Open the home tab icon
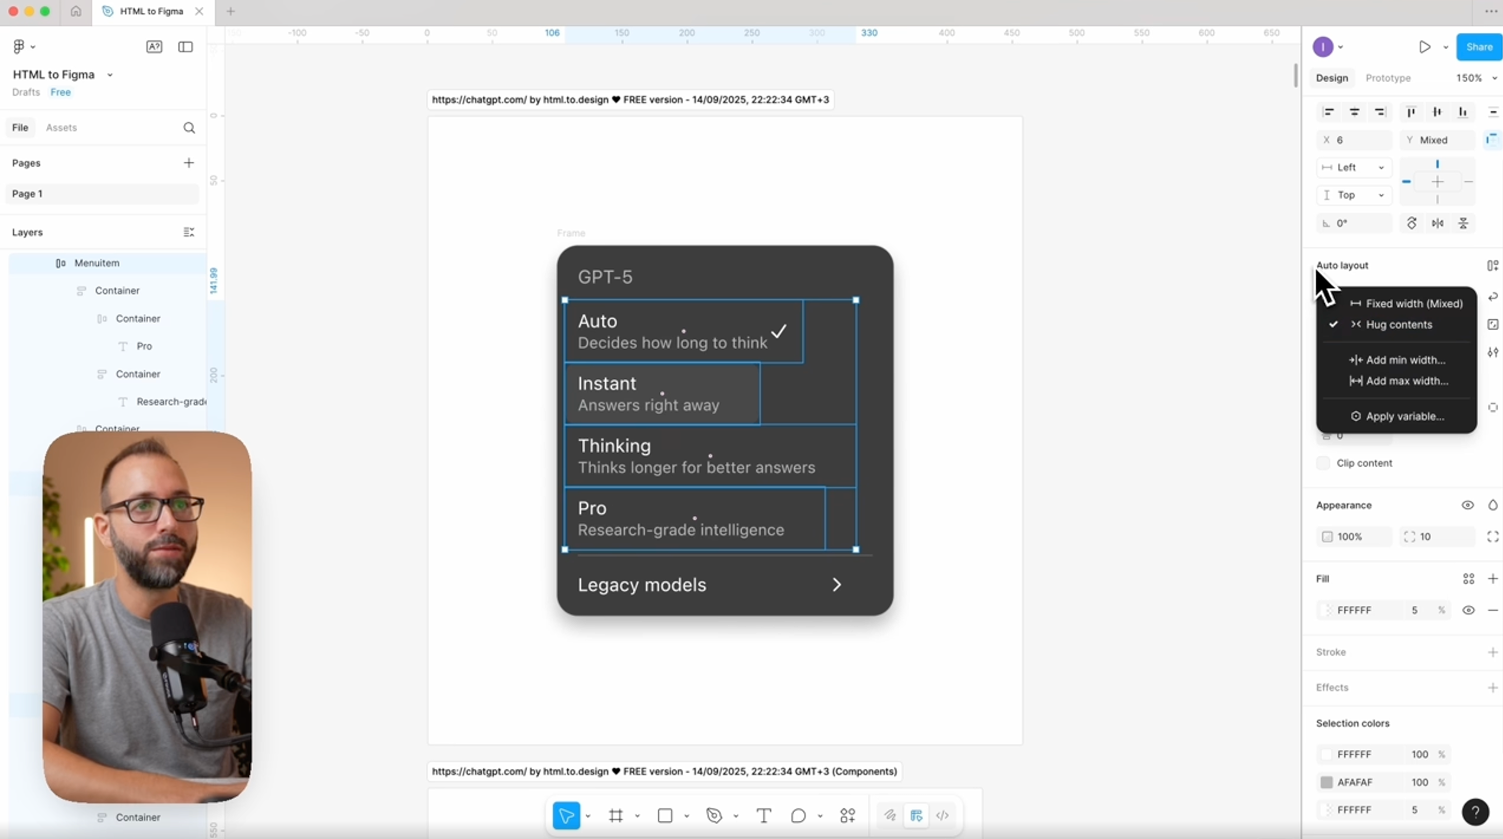The height and width of the screenshot is (839, 1503). [x=76, y=11]
